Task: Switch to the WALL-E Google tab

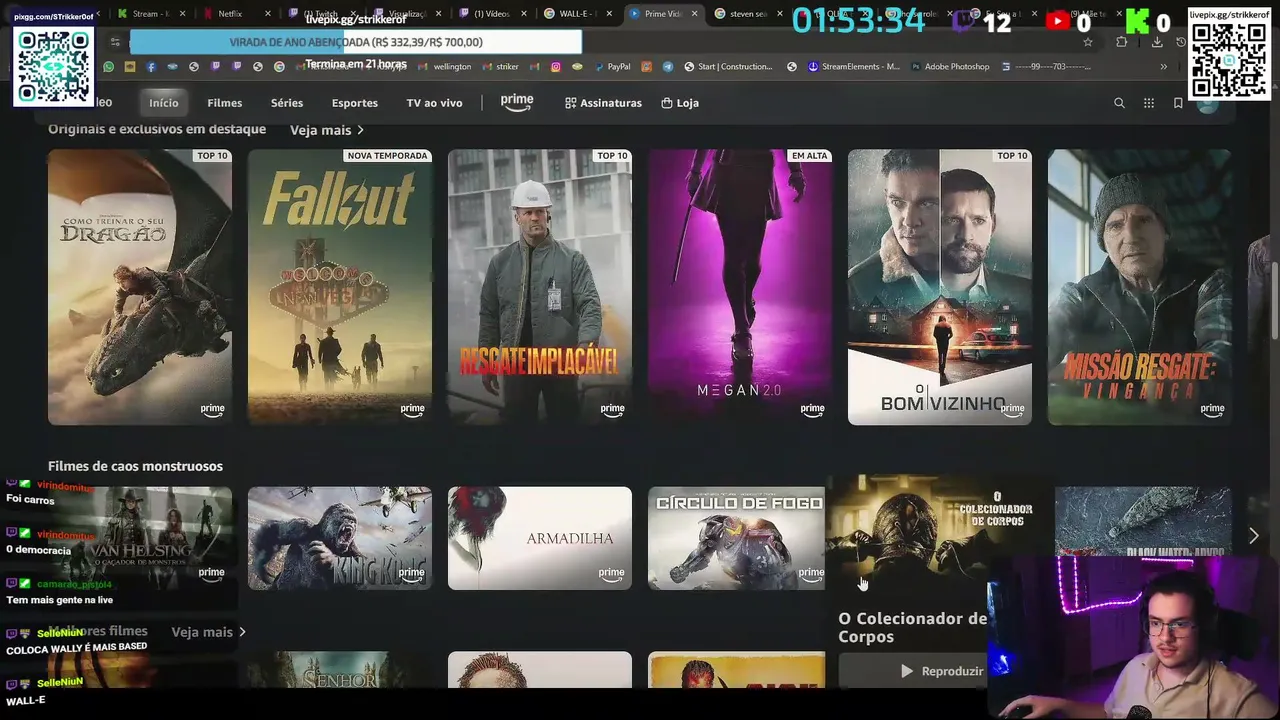Action: point(575,14)
